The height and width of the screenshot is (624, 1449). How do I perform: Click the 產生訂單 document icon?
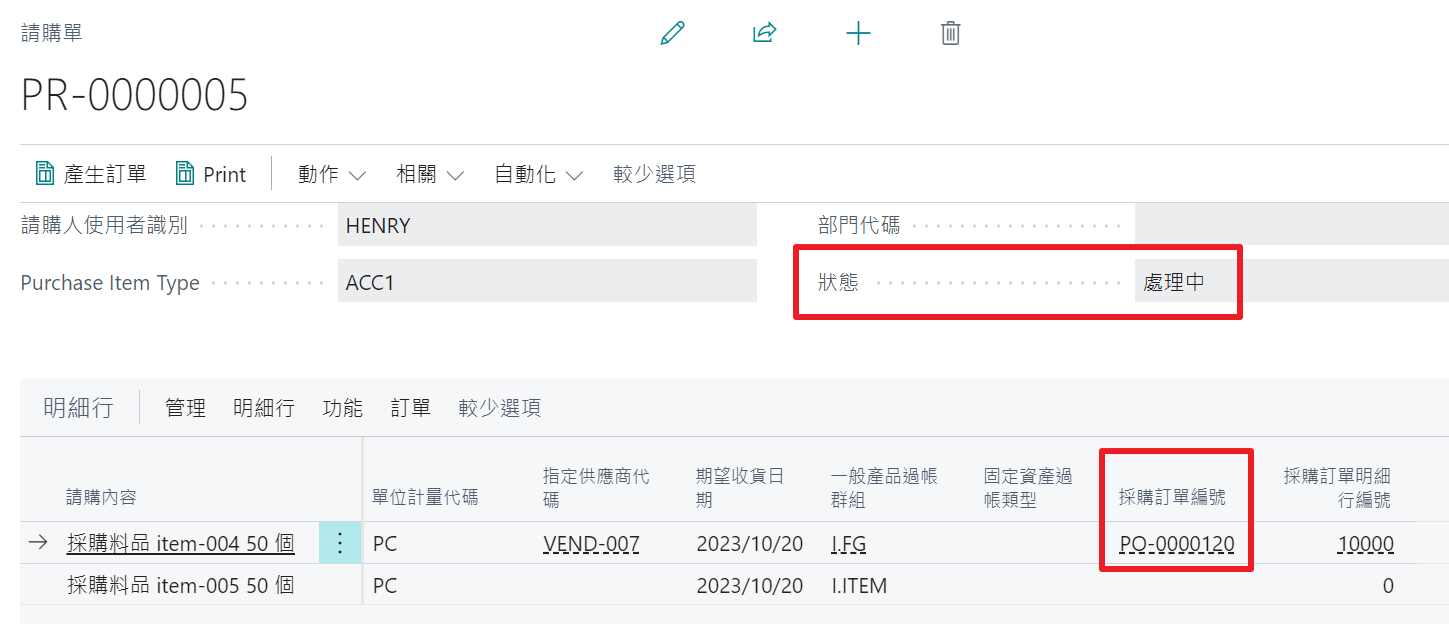click(x=45, y=174)
